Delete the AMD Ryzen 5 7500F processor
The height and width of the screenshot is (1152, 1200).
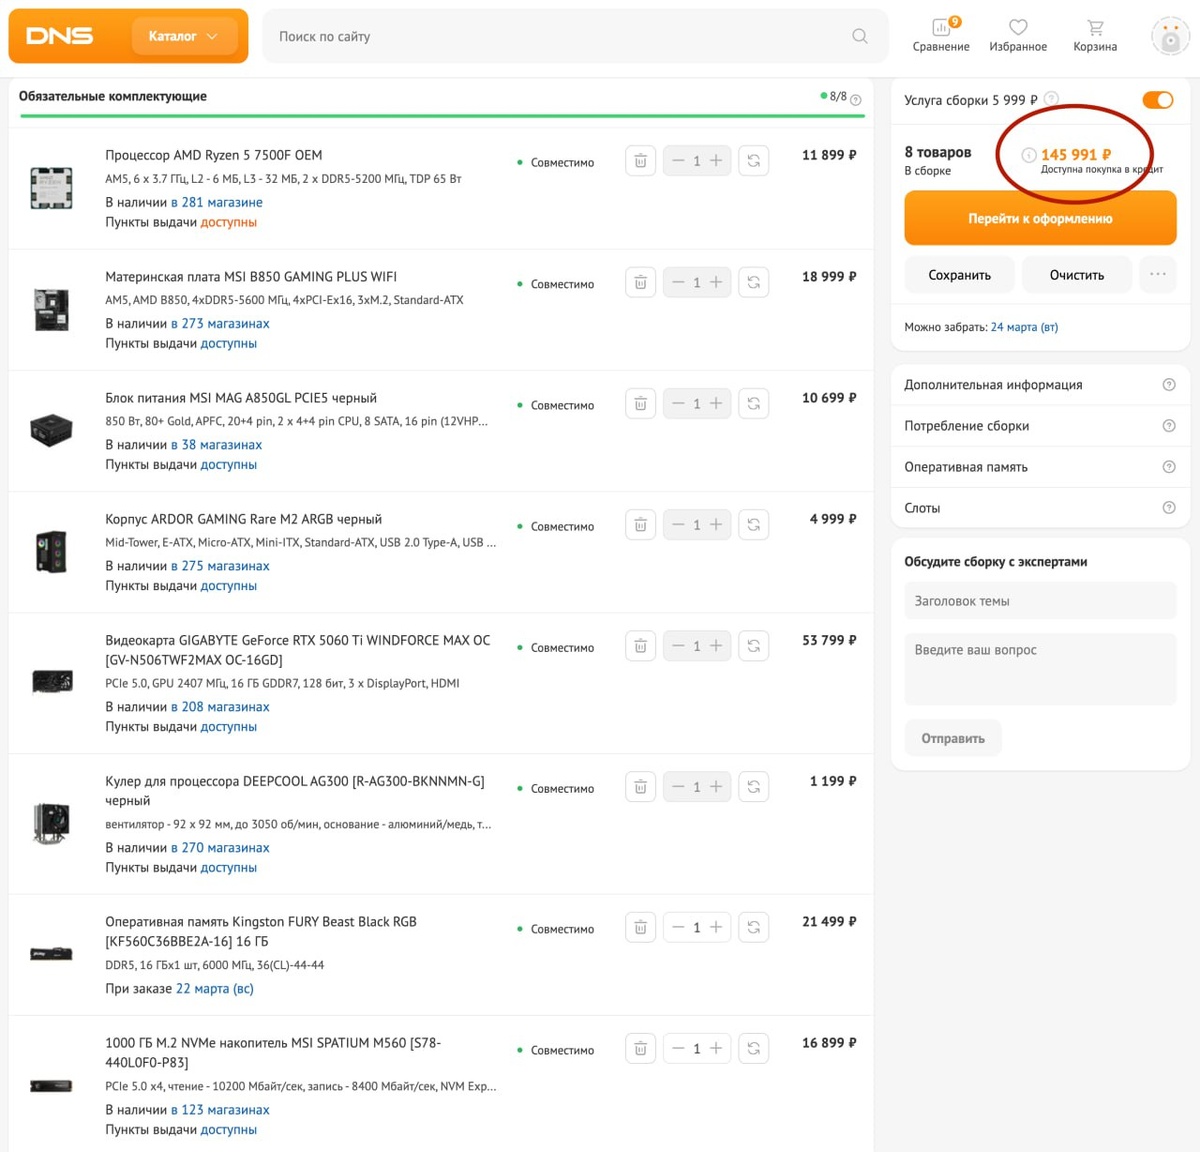click(x=640, y=161)
